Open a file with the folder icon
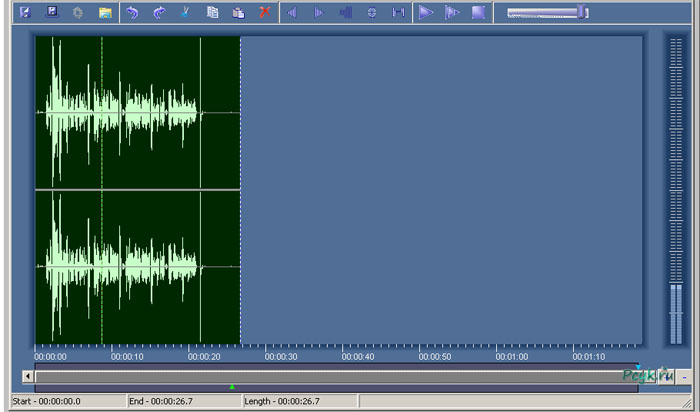The image size is (700, 412). click(105, 13)
